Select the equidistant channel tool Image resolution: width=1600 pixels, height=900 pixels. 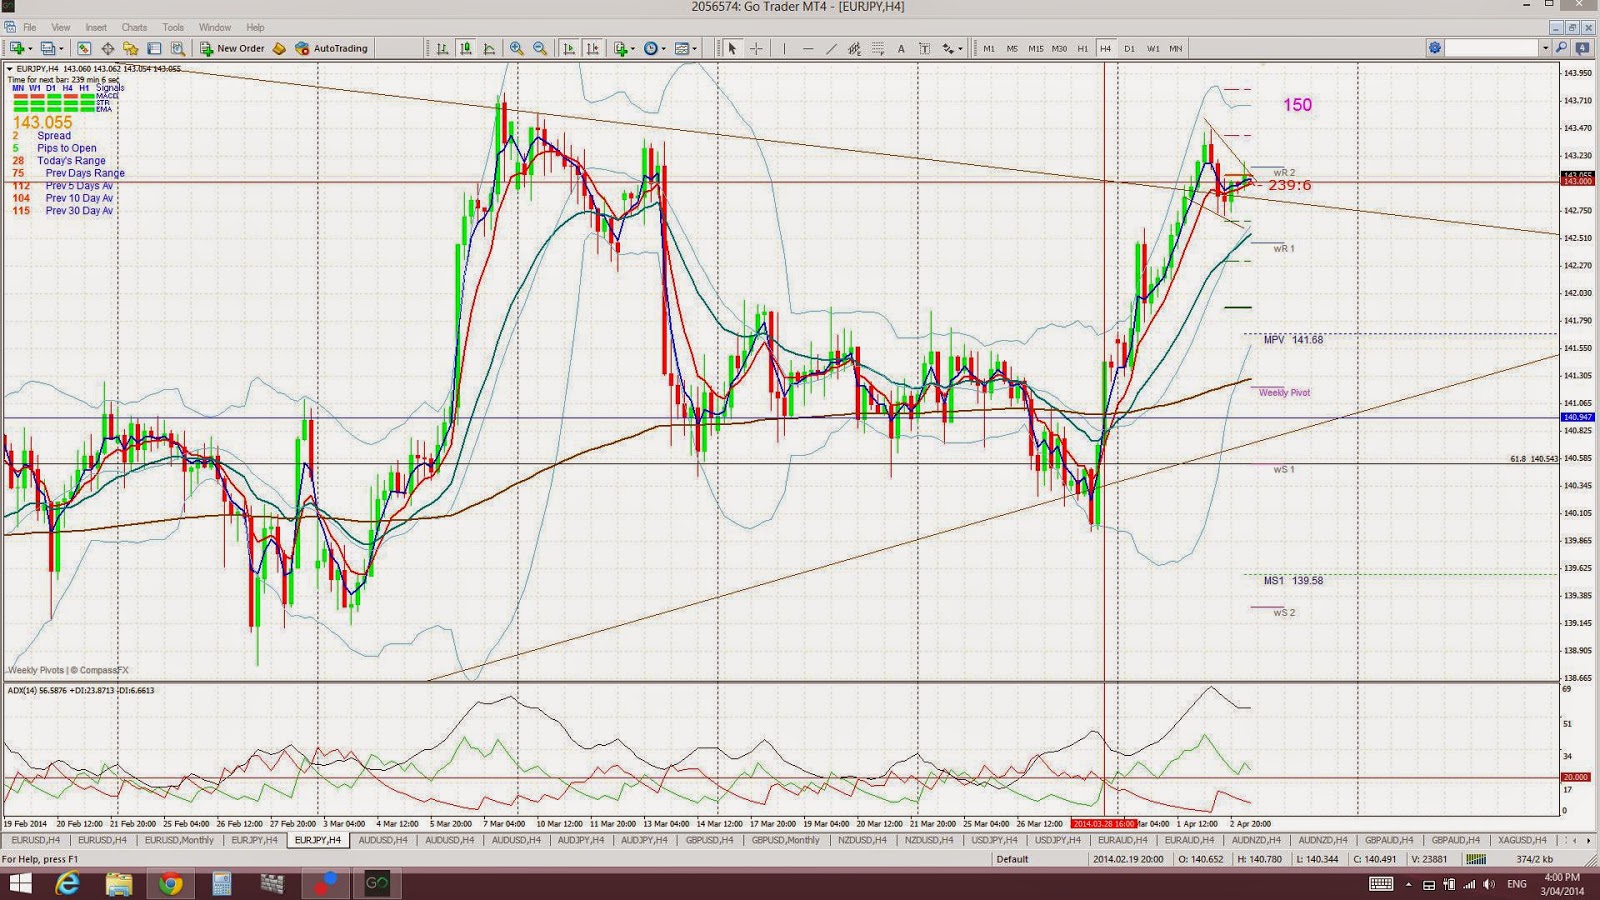[854, 48]
